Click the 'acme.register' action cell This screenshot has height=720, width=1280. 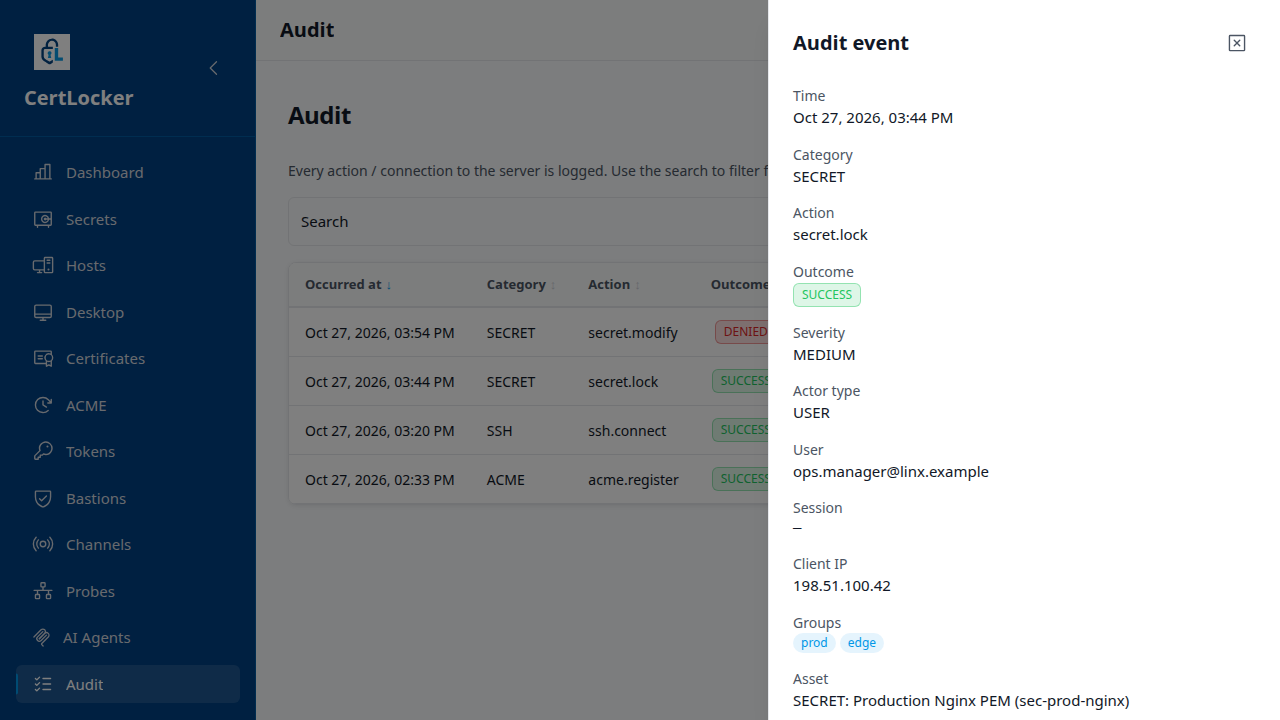[633, 480]
